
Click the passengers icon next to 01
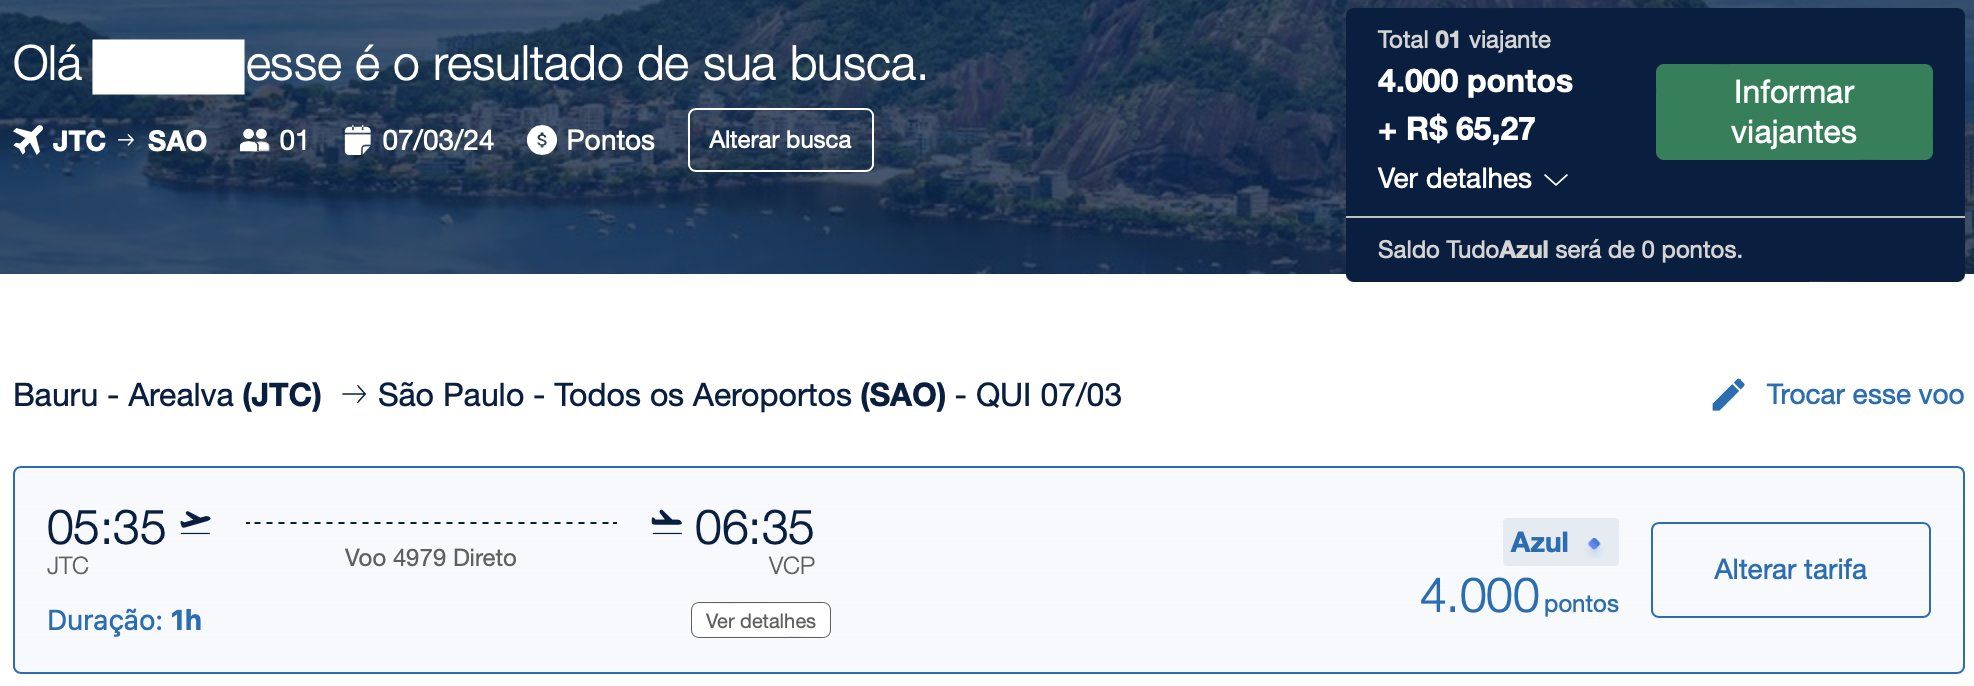pyautogui.click(x=255, y=140)
